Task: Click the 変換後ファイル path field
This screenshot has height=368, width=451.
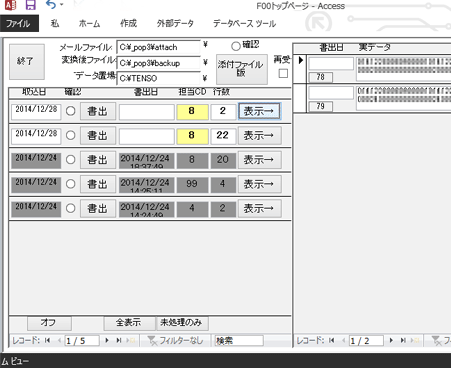Action: click(x=158, y=63)
